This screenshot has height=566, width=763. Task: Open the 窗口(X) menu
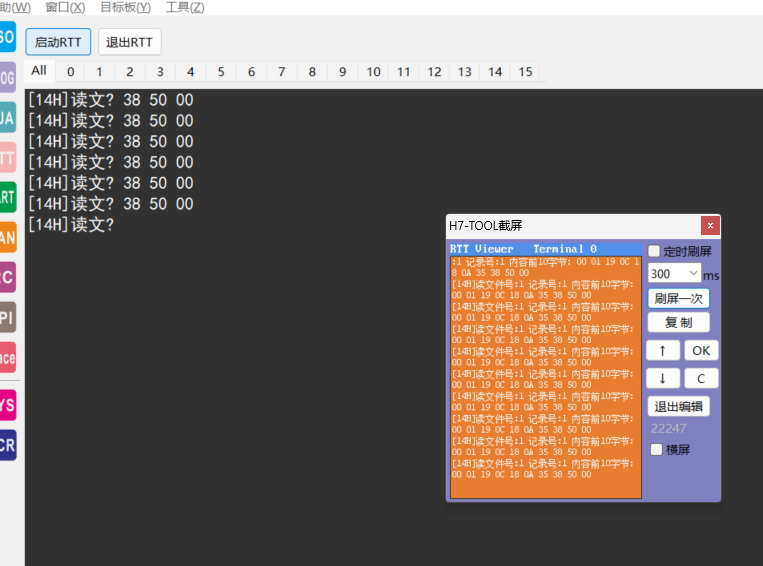pyautogui.click(x=65, y=7)
